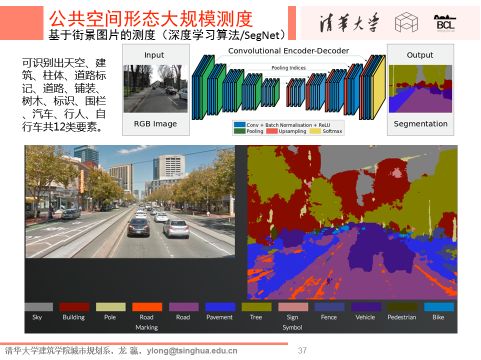Click the RGB Image caption

coord(155,124)
